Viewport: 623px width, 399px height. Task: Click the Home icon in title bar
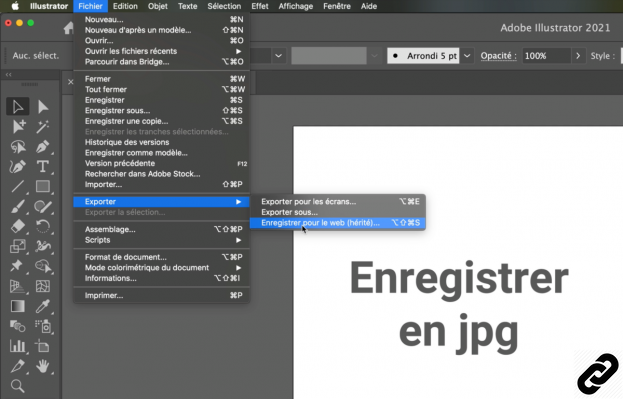(x=69, y=28)
